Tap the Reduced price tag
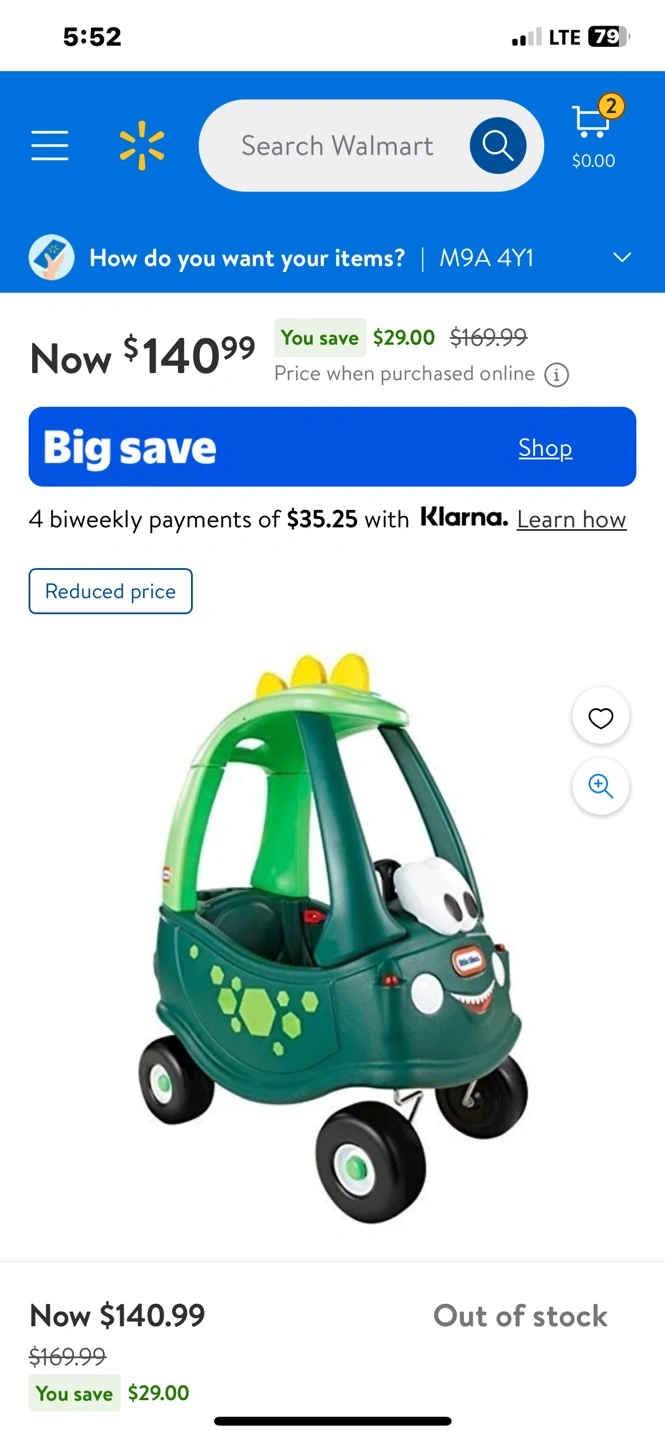 pyautogui.click(x=111, y=591)
